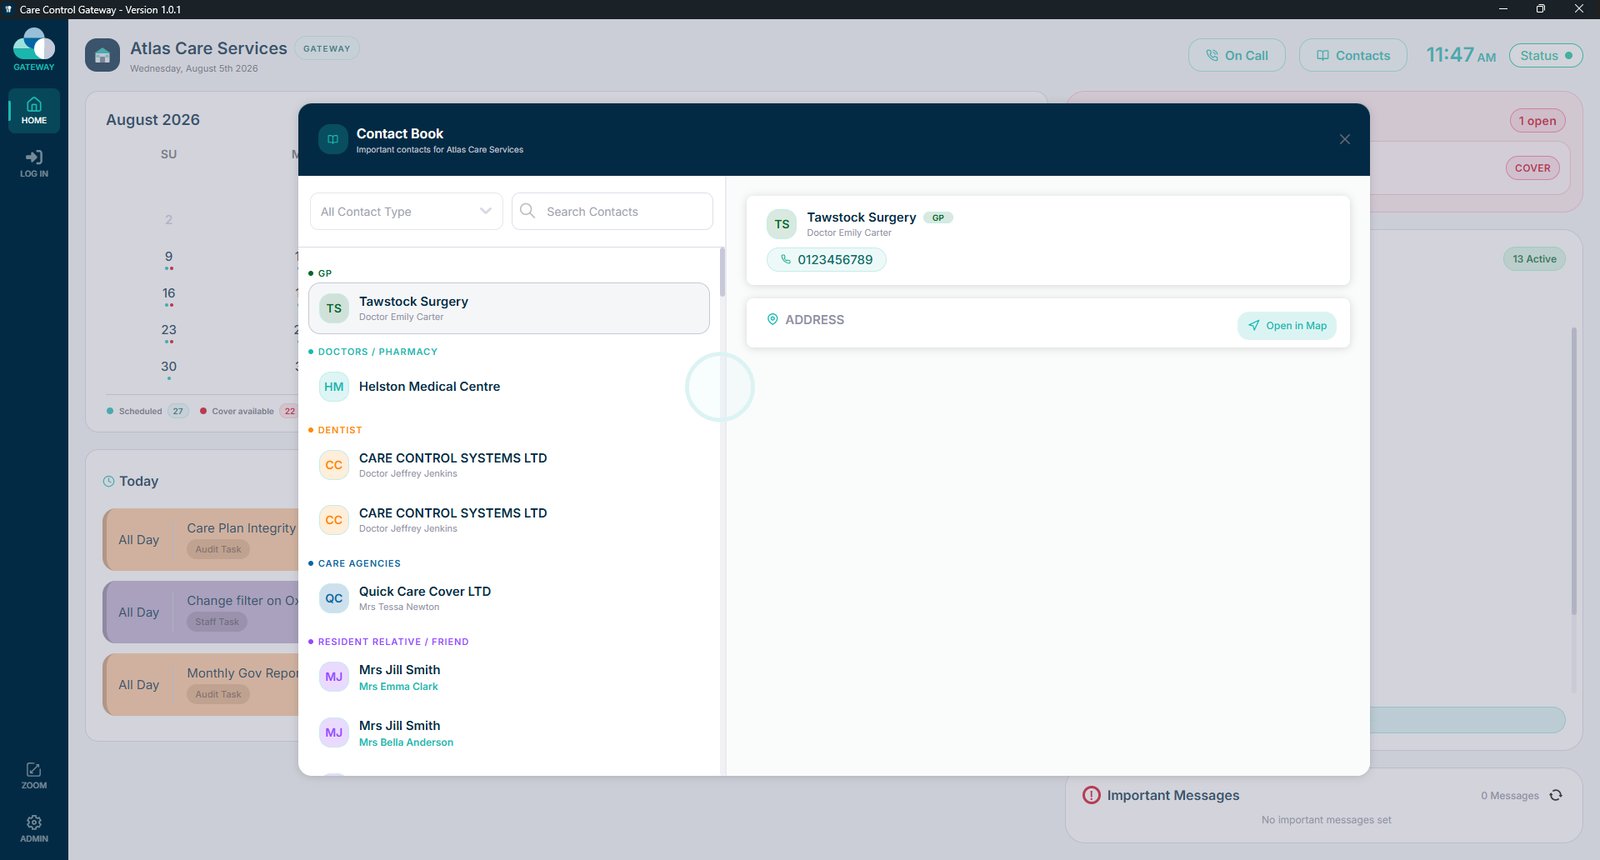Open the Home sidebar item
1600x860 pixels.
coord(34,111)
